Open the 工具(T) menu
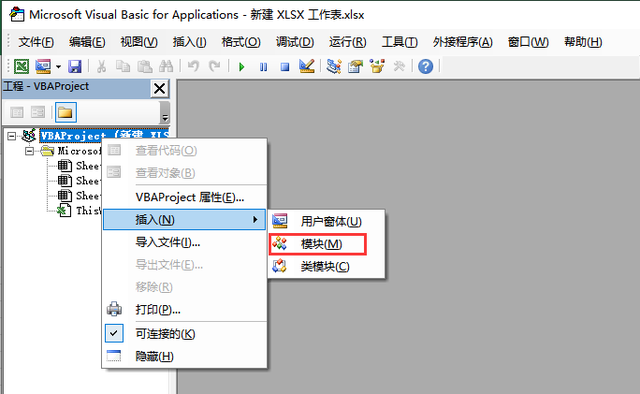Screen dimensions: 640x394 click(399, 42)
